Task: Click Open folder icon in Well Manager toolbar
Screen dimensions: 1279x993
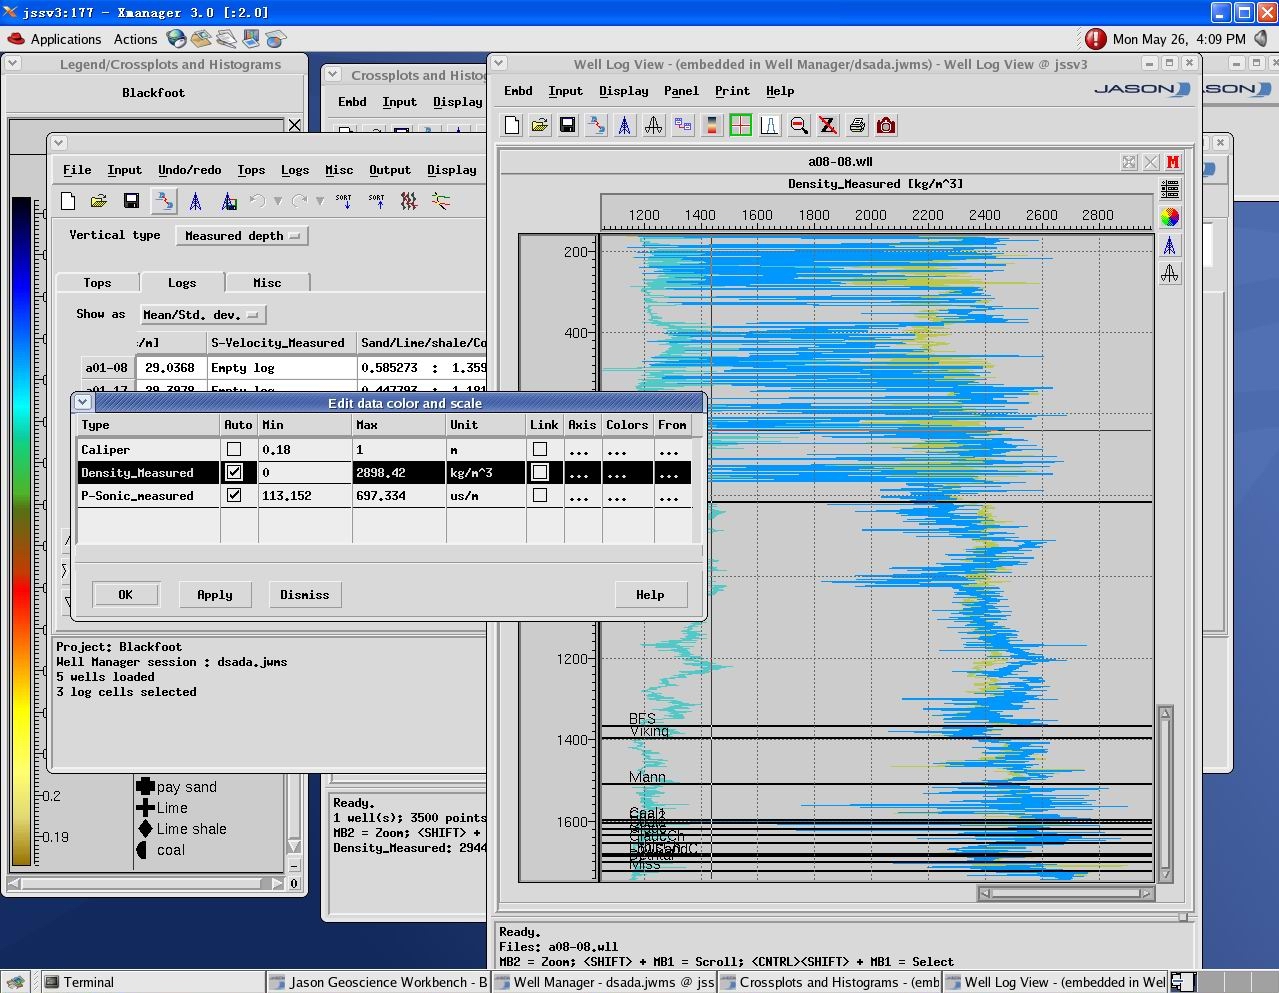Action: (99, 201)
